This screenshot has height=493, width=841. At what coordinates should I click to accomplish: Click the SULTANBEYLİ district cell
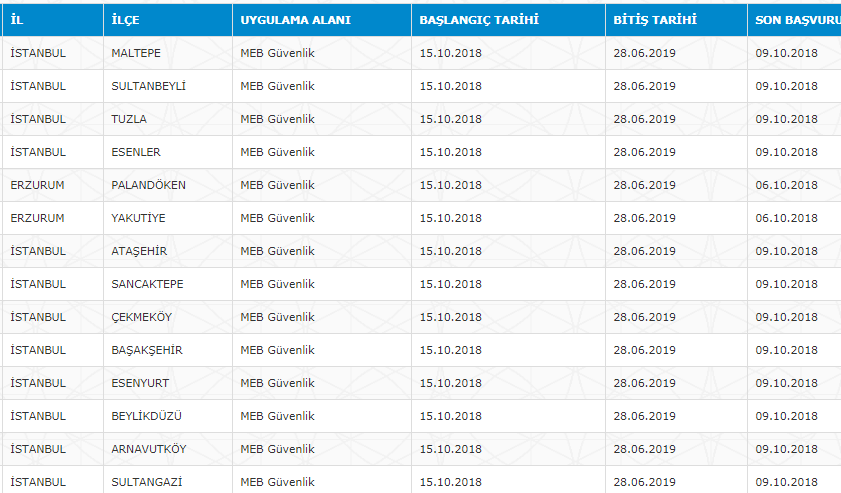click(148, 86)
